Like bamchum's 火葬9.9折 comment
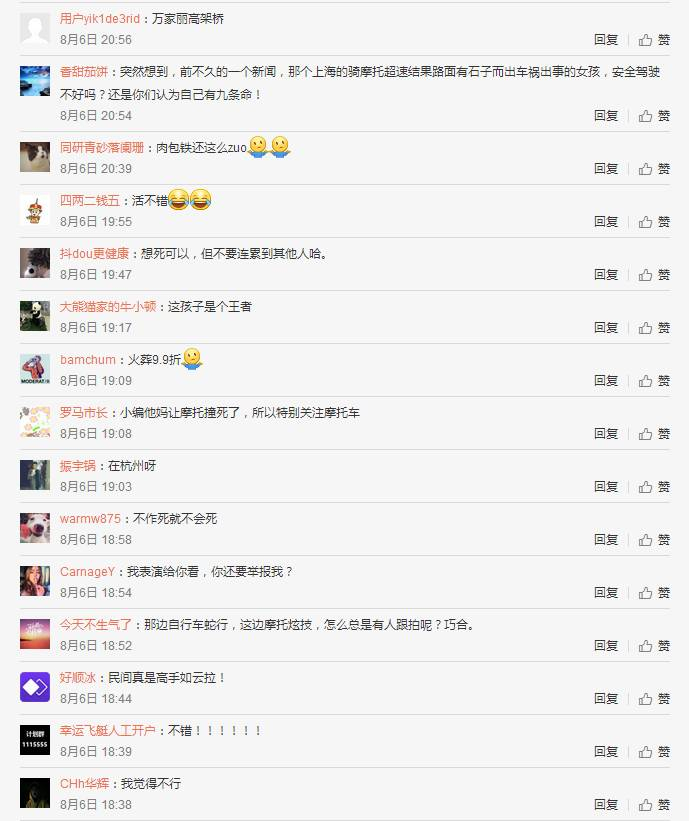 tap(654, 381)
